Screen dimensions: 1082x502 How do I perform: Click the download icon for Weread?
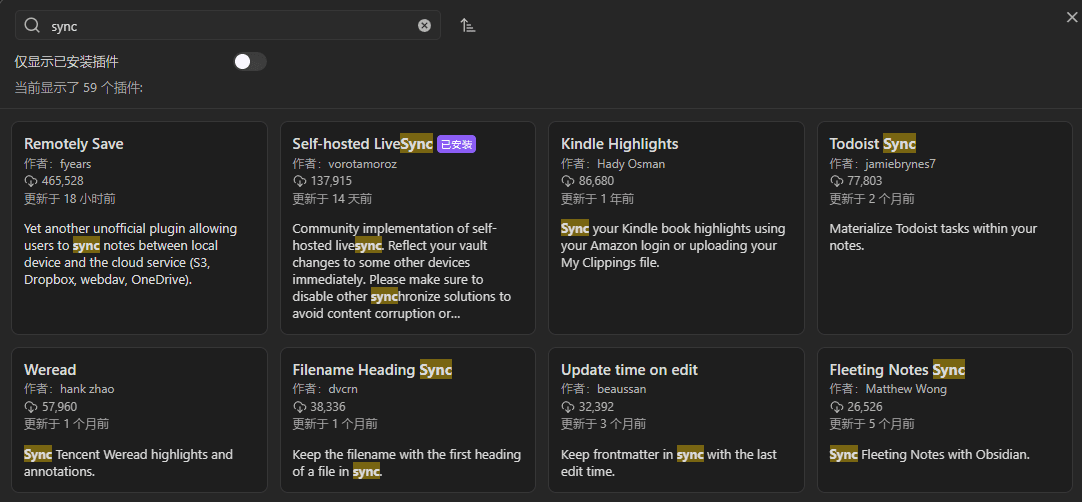[30, 407]
